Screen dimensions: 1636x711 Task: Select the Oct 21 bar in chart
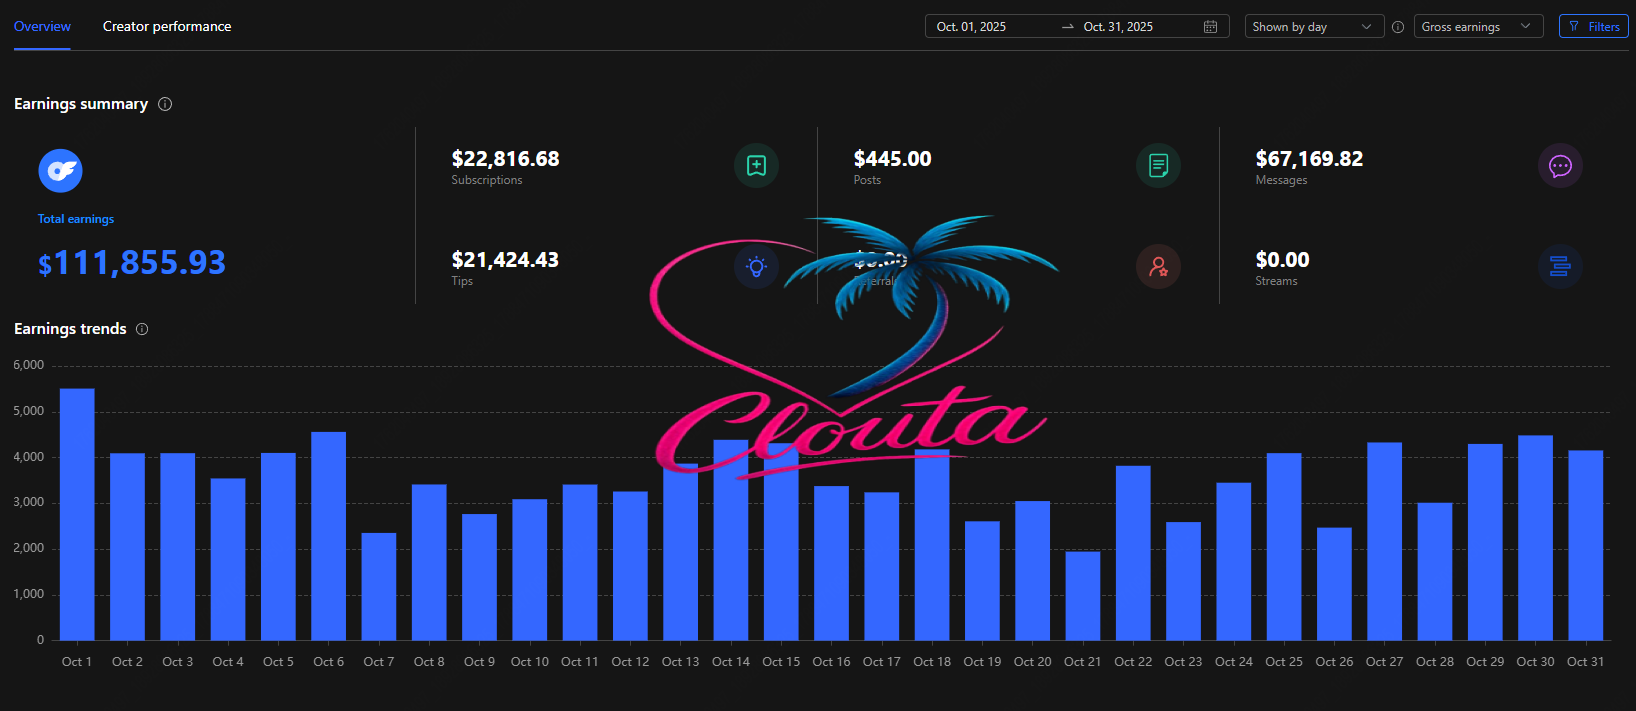(x=1083, y=596)
